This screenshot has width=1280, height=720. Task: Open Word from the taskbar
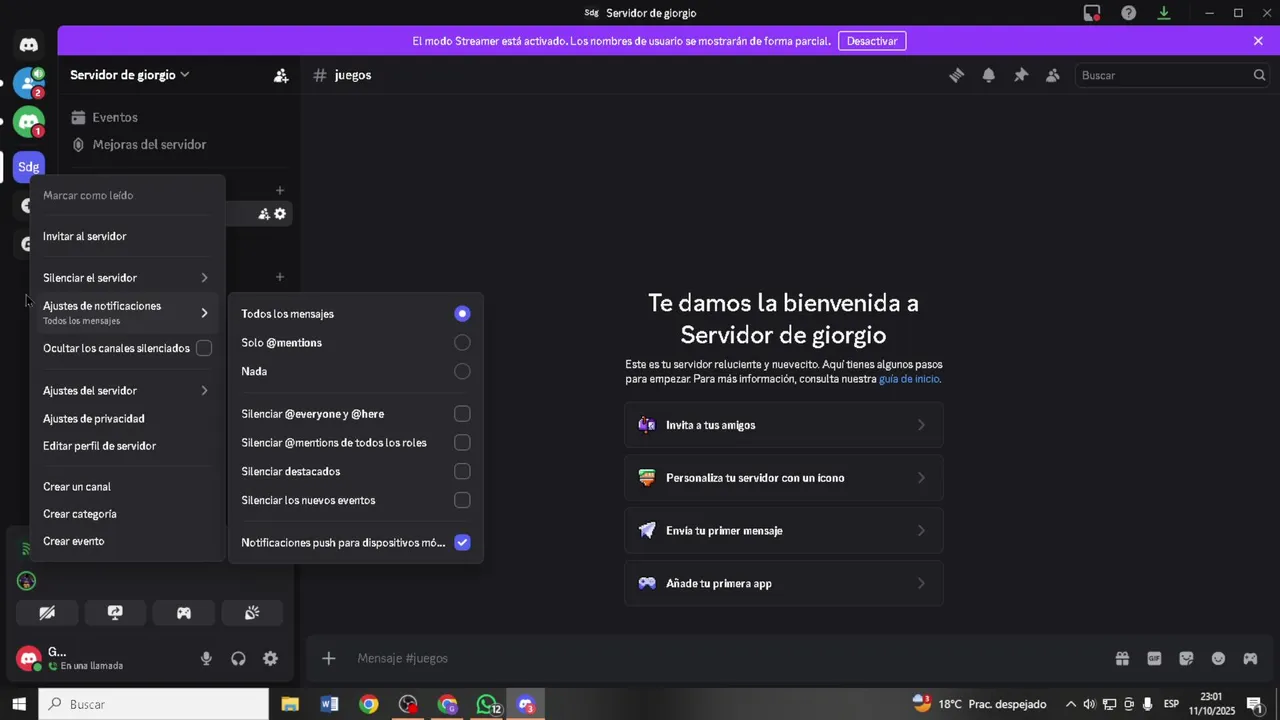(329, 704)
